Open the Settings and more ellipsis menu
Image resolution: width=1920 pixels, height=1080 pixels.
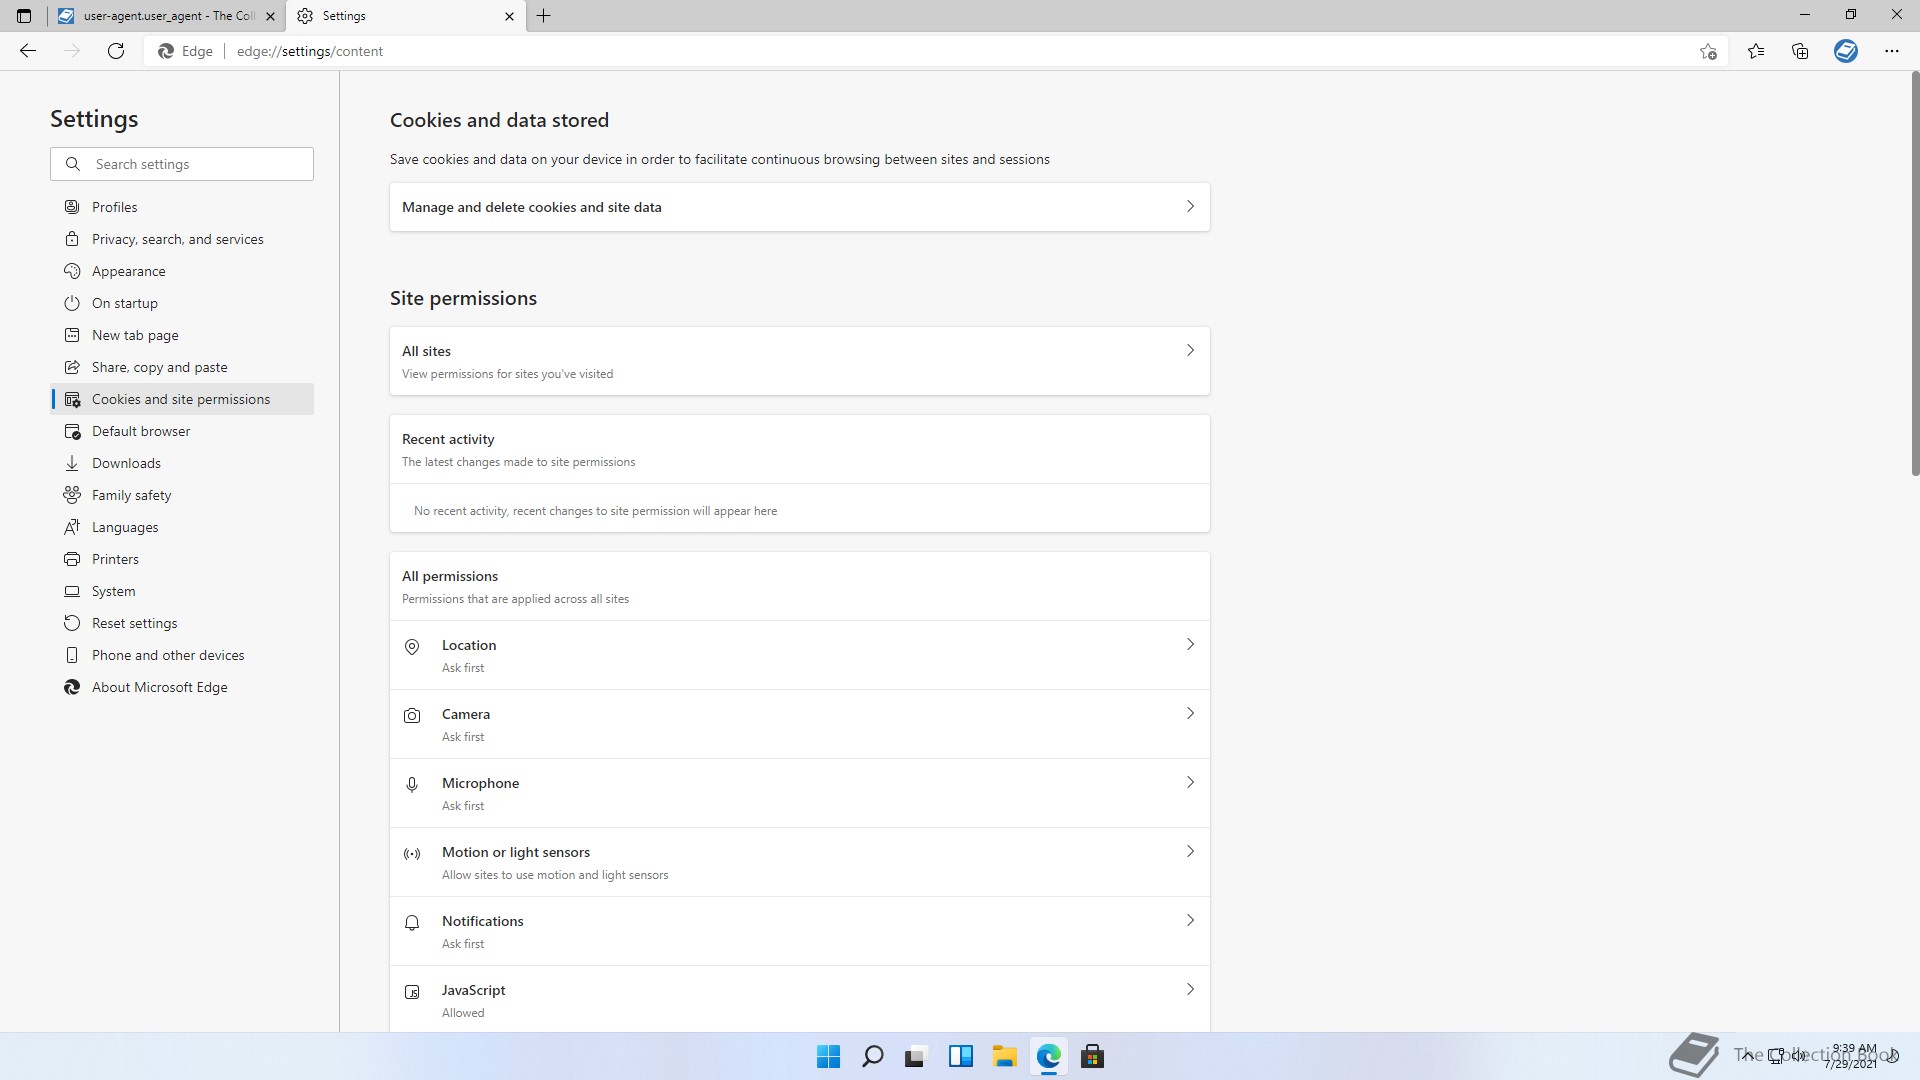point(1891,51)
